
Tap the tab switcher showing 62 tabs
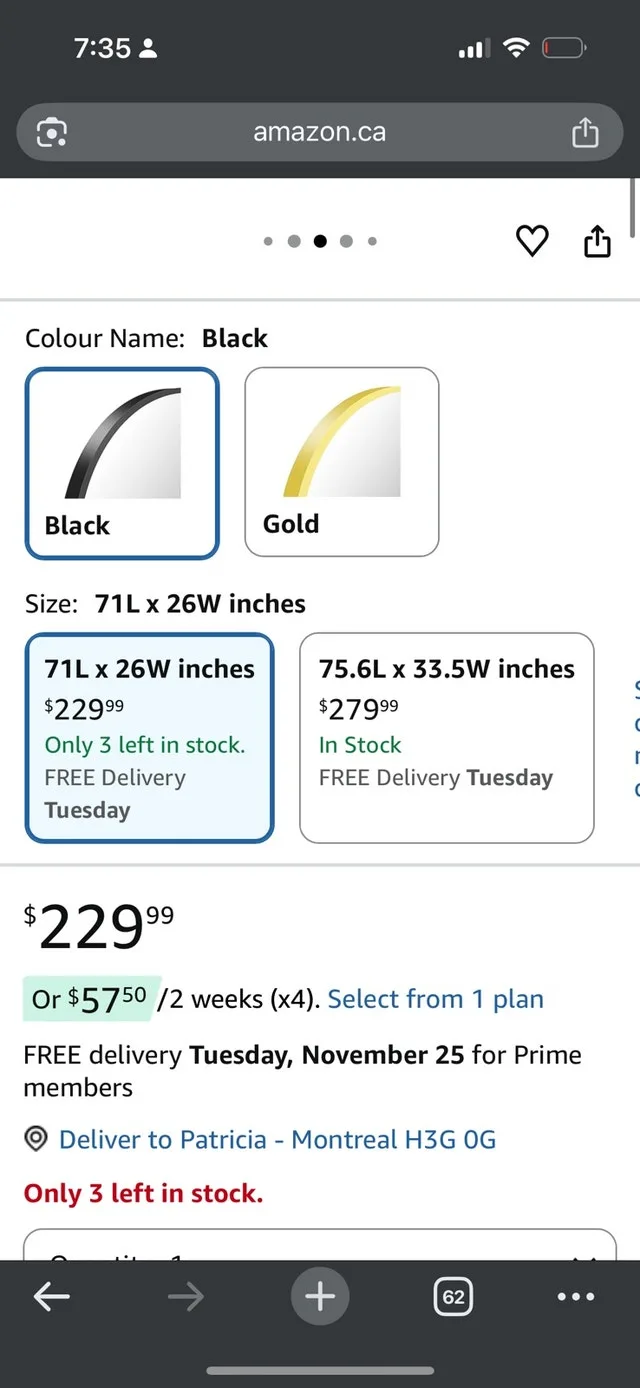[x=453, y=1296]
